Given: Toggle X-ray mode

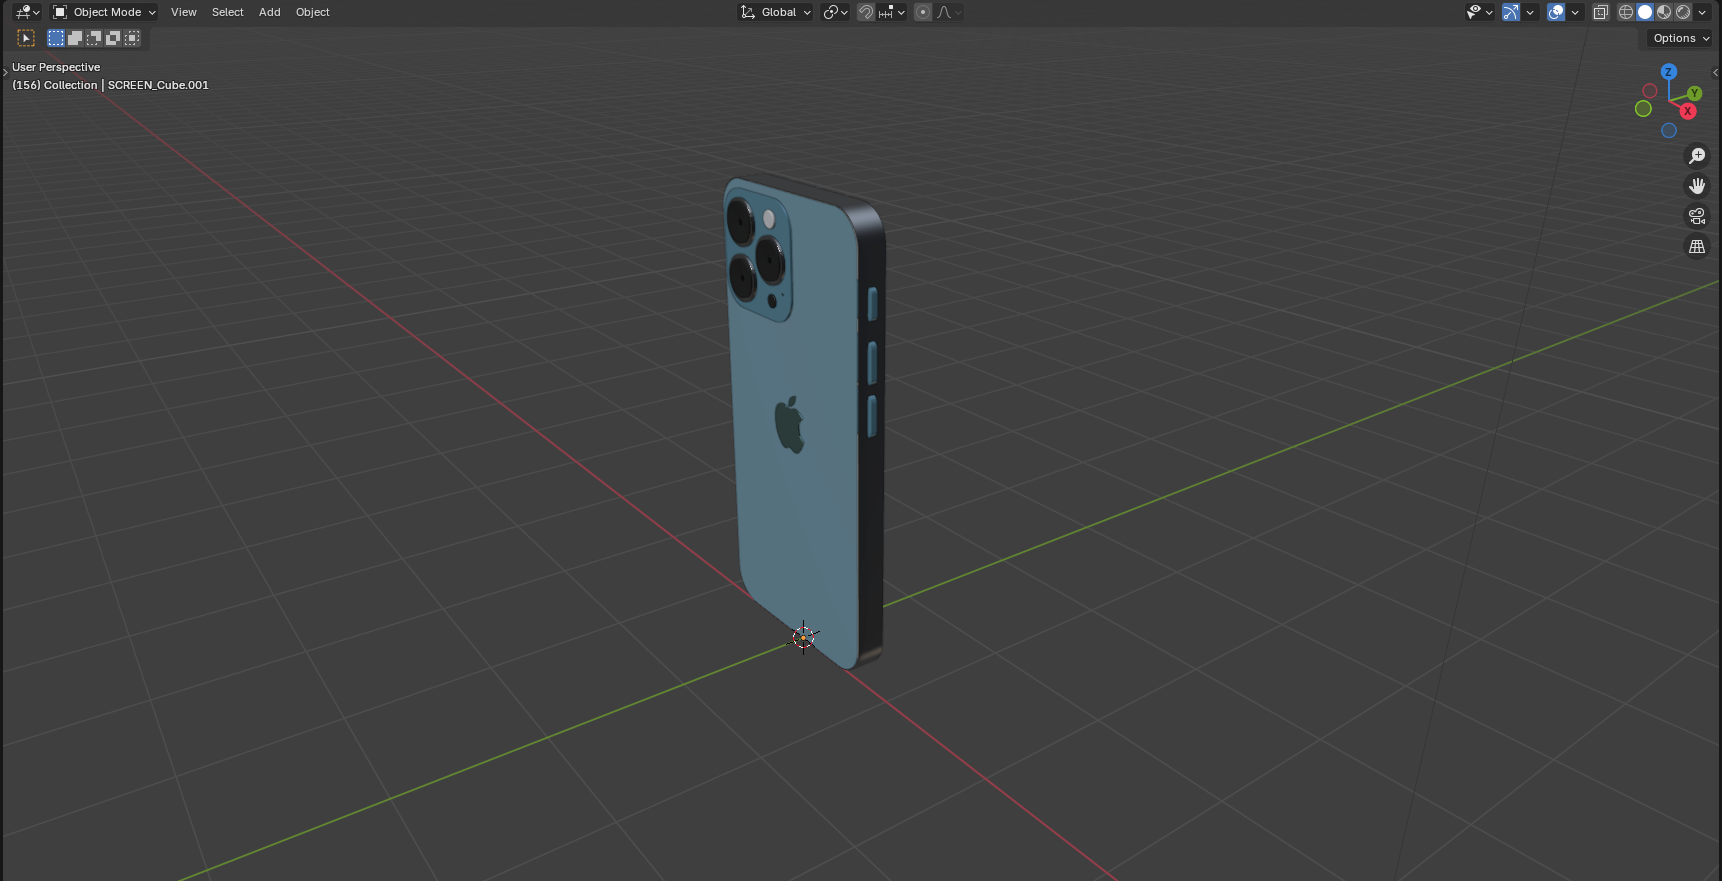Looking at the screenshot, I should pos(1600,12).
